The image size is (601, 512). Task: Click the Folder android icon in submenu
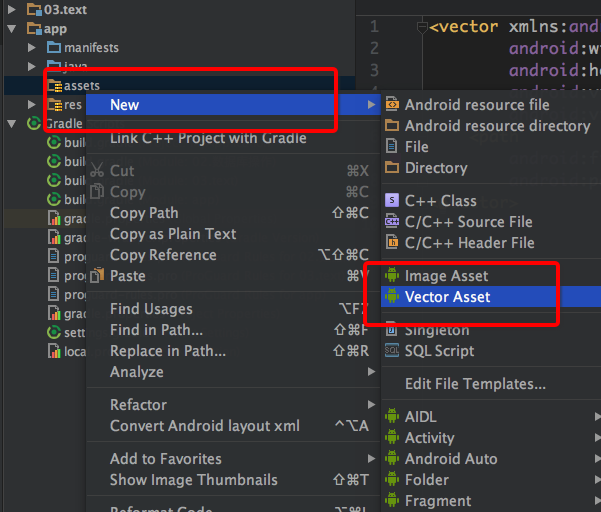[x=392, y=479]
